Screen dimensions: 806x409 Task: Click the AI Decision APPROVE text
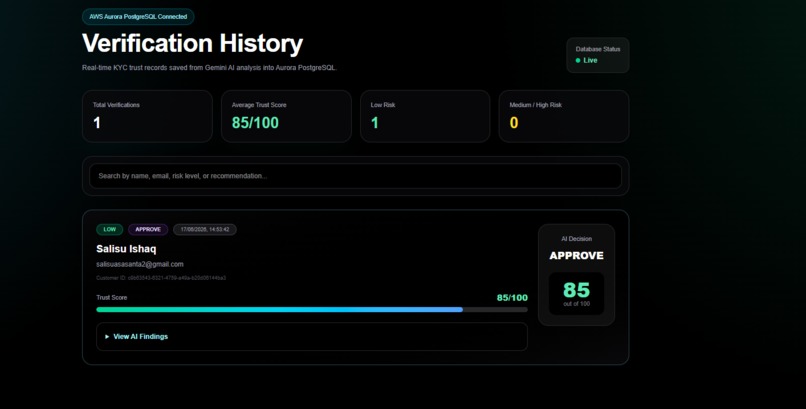pyautogui.click(x=576, y=255)
